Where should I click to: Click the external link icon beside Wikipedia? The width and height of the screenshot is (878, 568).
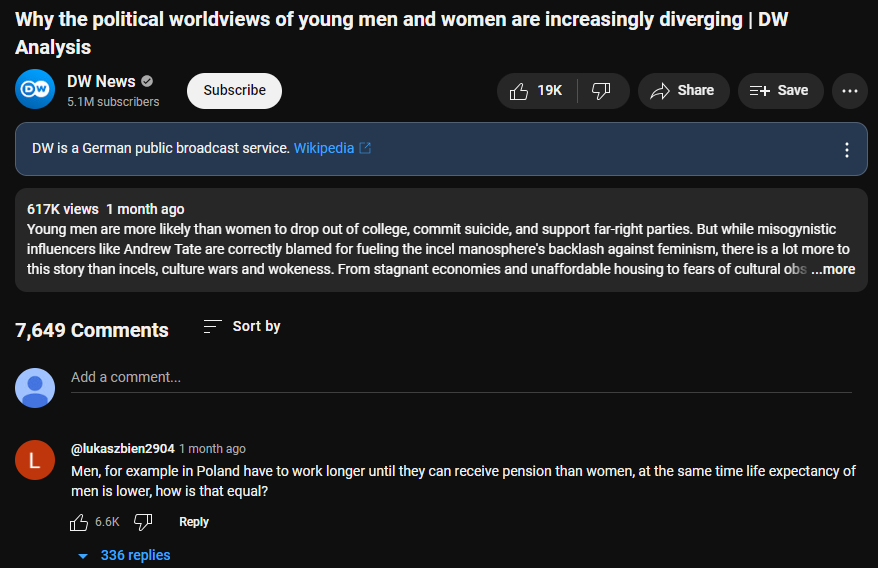[x=365, y=148]
